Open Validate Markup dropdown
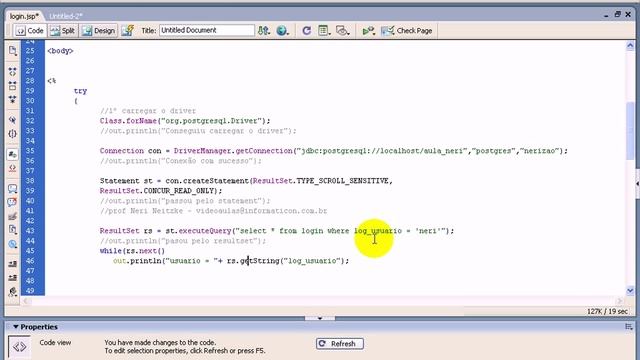Image resolution: width=640 pixels, height=360 pixels. pos(369,31)
